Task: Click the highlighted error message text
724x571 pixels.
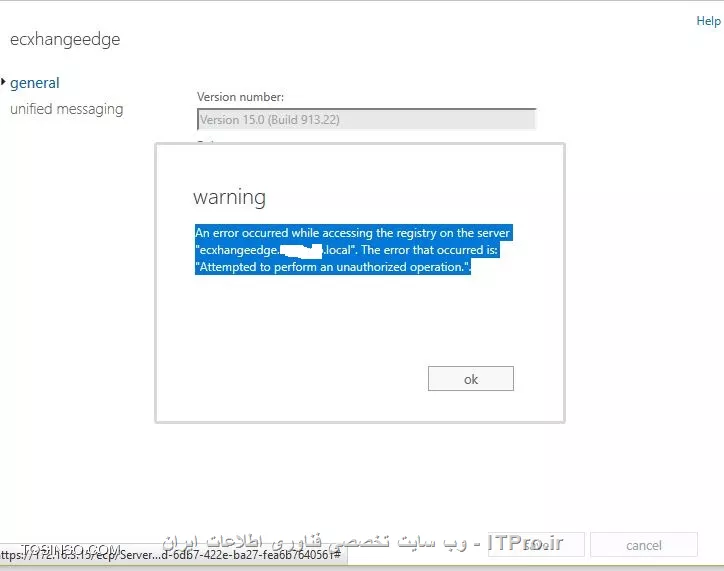Action: click(x=354, y=250)
